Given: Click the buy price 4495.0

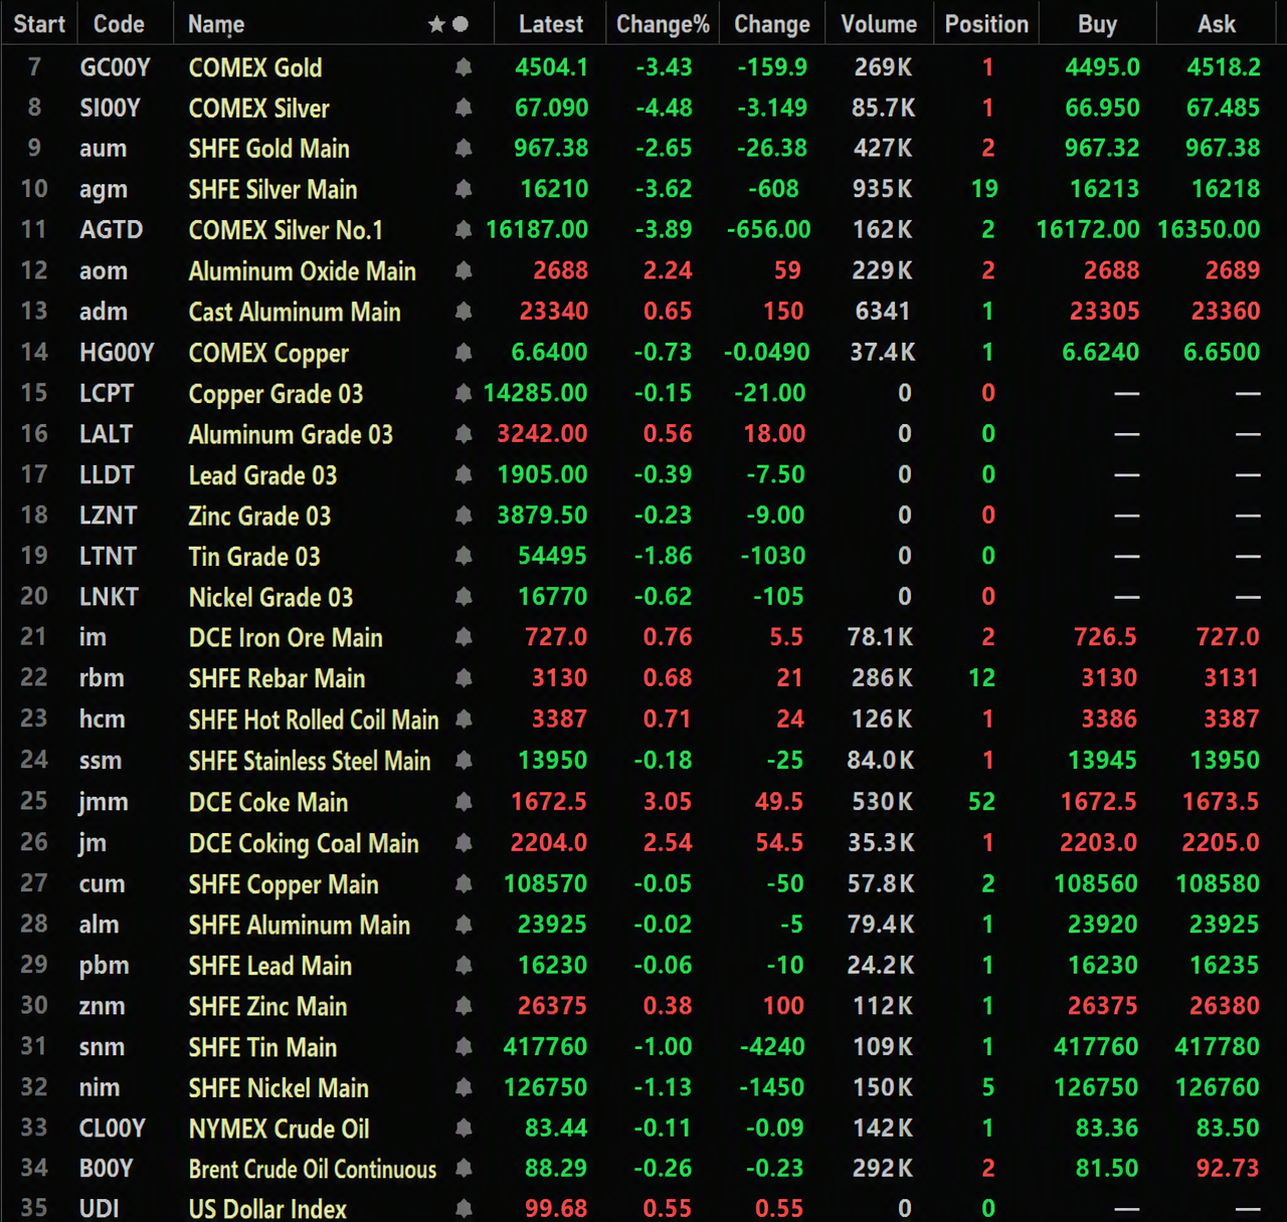Looking at the screenshot, I should tap(1102, 68).
